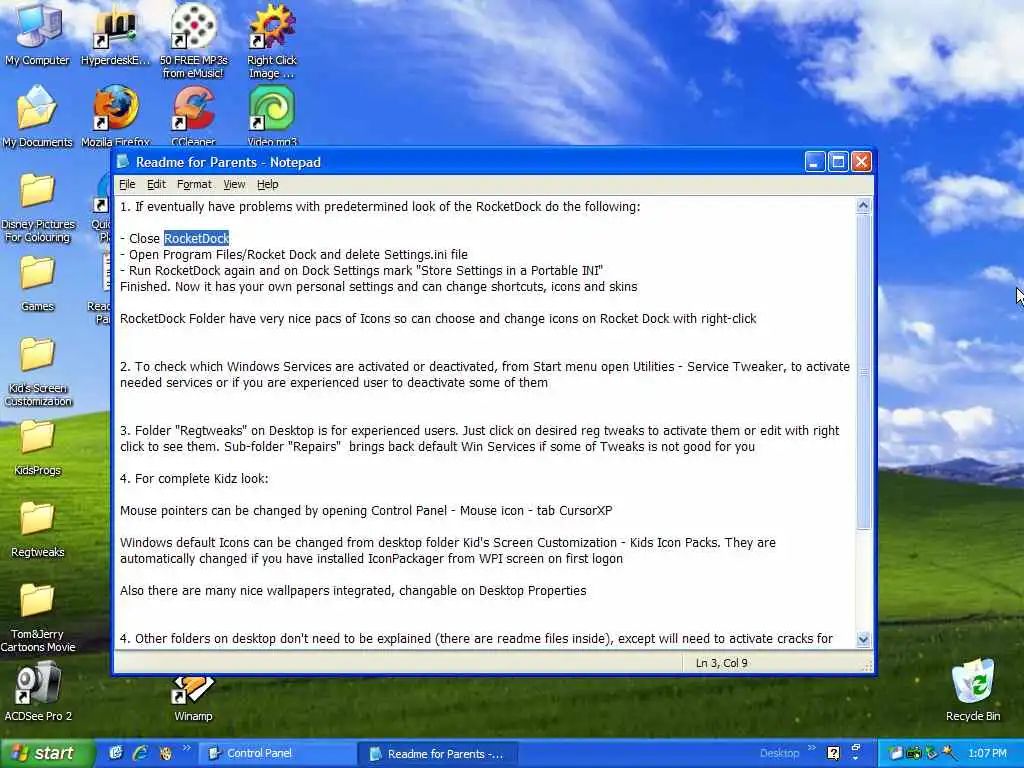Viewport: 1024px width, 768px height.
Task: Select the 50 FREE MP3s from eMusic shortcut
Action: click(x=193, y=40)
